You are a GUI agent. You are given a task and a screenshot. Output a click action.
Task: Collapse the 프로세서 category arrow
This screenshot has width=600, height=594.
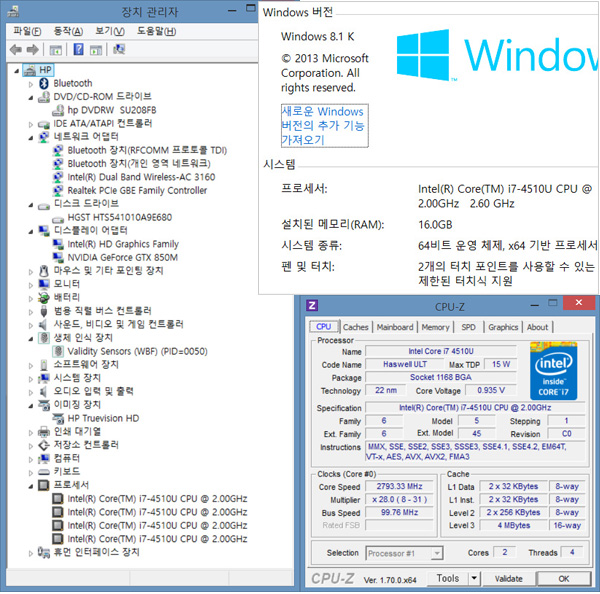(31, 486)
